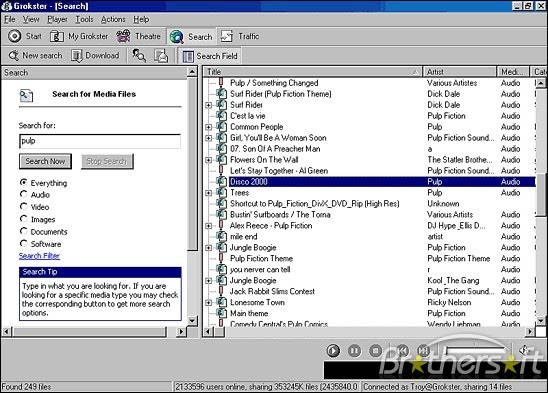Viewport: 548px width, 393px height.
Task: Pause playback in the player bar
Action: point(354,350)
